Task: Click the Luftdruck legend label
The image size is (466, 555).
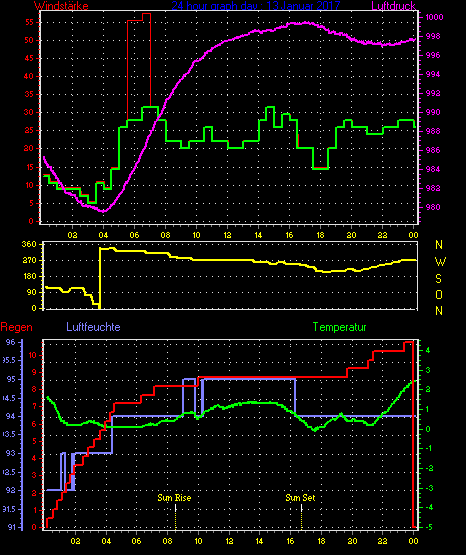Action: (x=393, y=5)
